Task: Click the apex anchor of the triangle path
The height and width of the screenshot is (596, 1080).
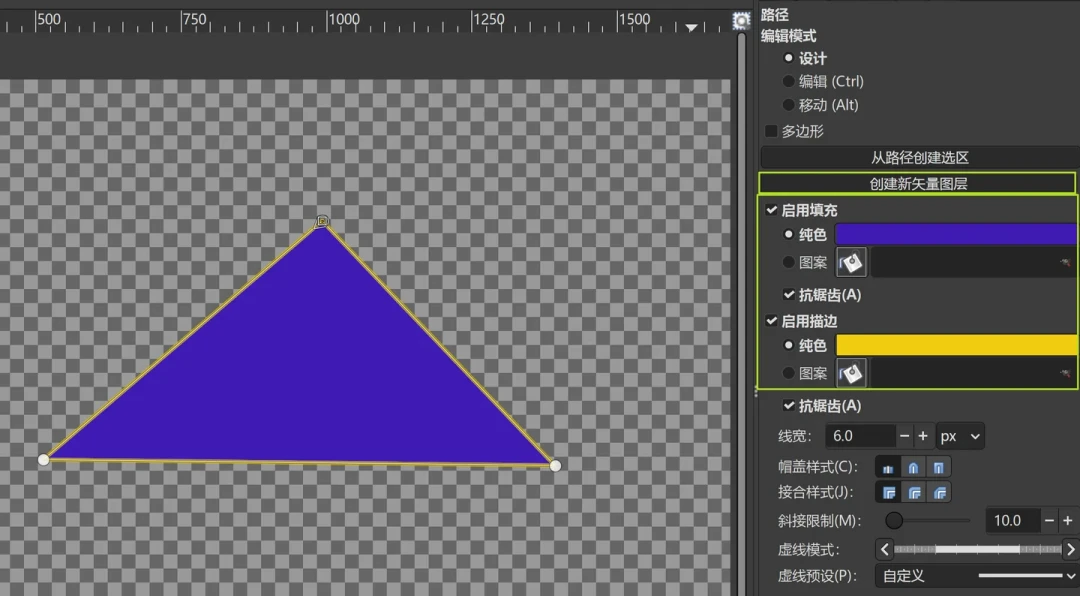Action: (322, 221)
